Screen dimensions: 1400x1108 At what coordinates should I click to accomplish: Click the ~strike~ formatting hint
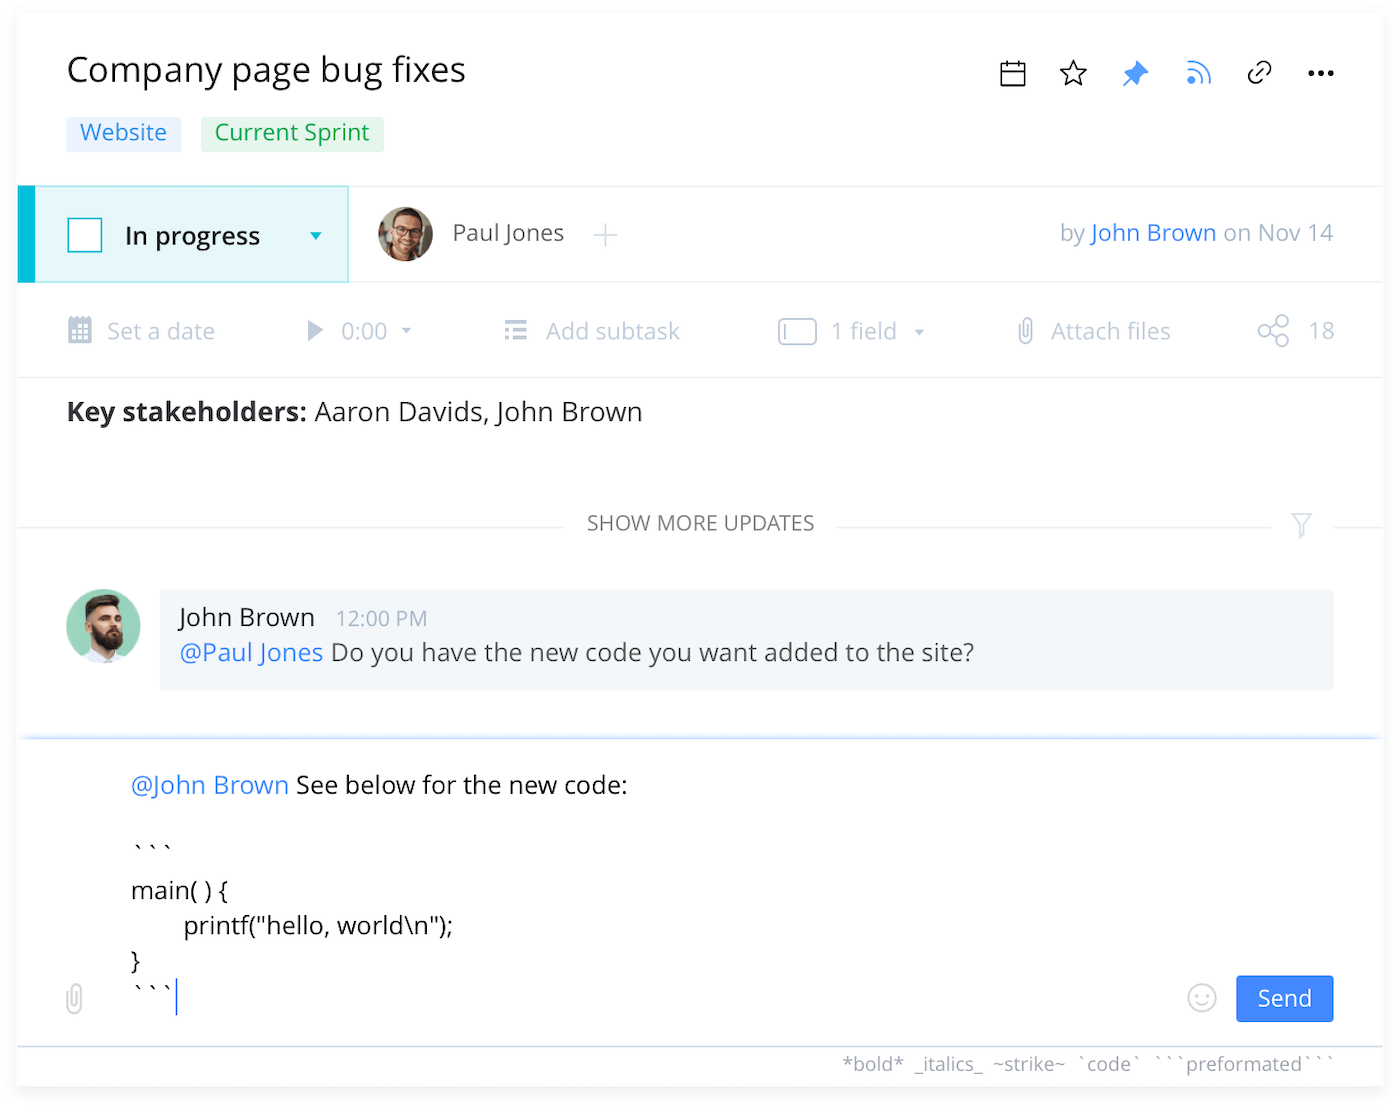(x=1029, y=1064)
